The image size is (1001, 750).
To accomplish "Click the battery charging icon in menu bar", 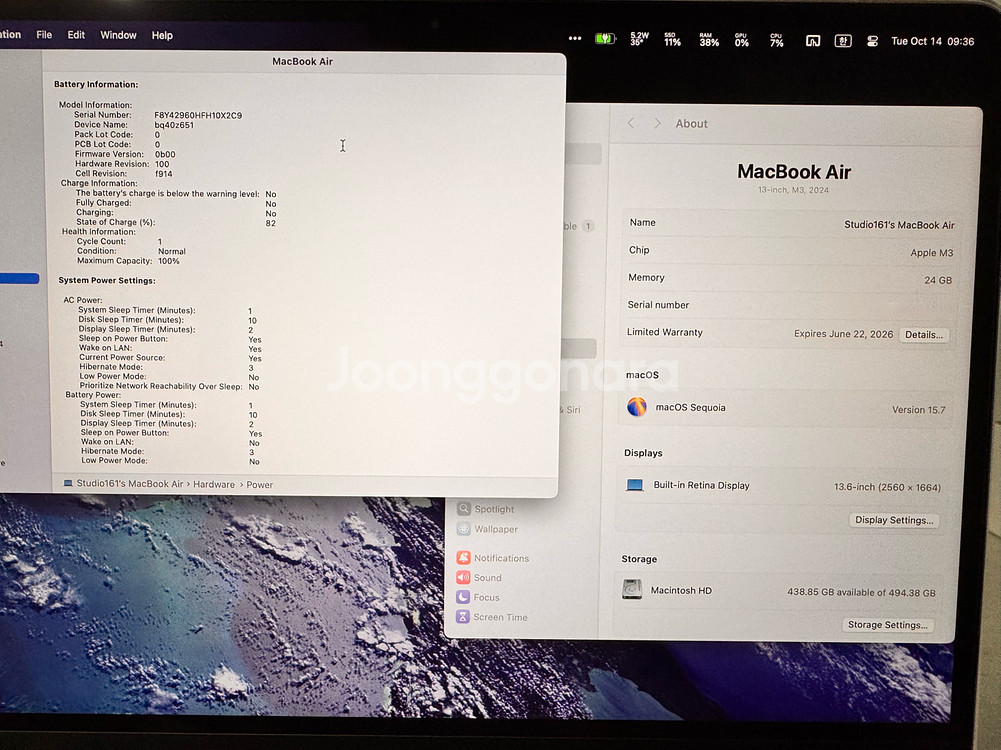I will (605, 40).
